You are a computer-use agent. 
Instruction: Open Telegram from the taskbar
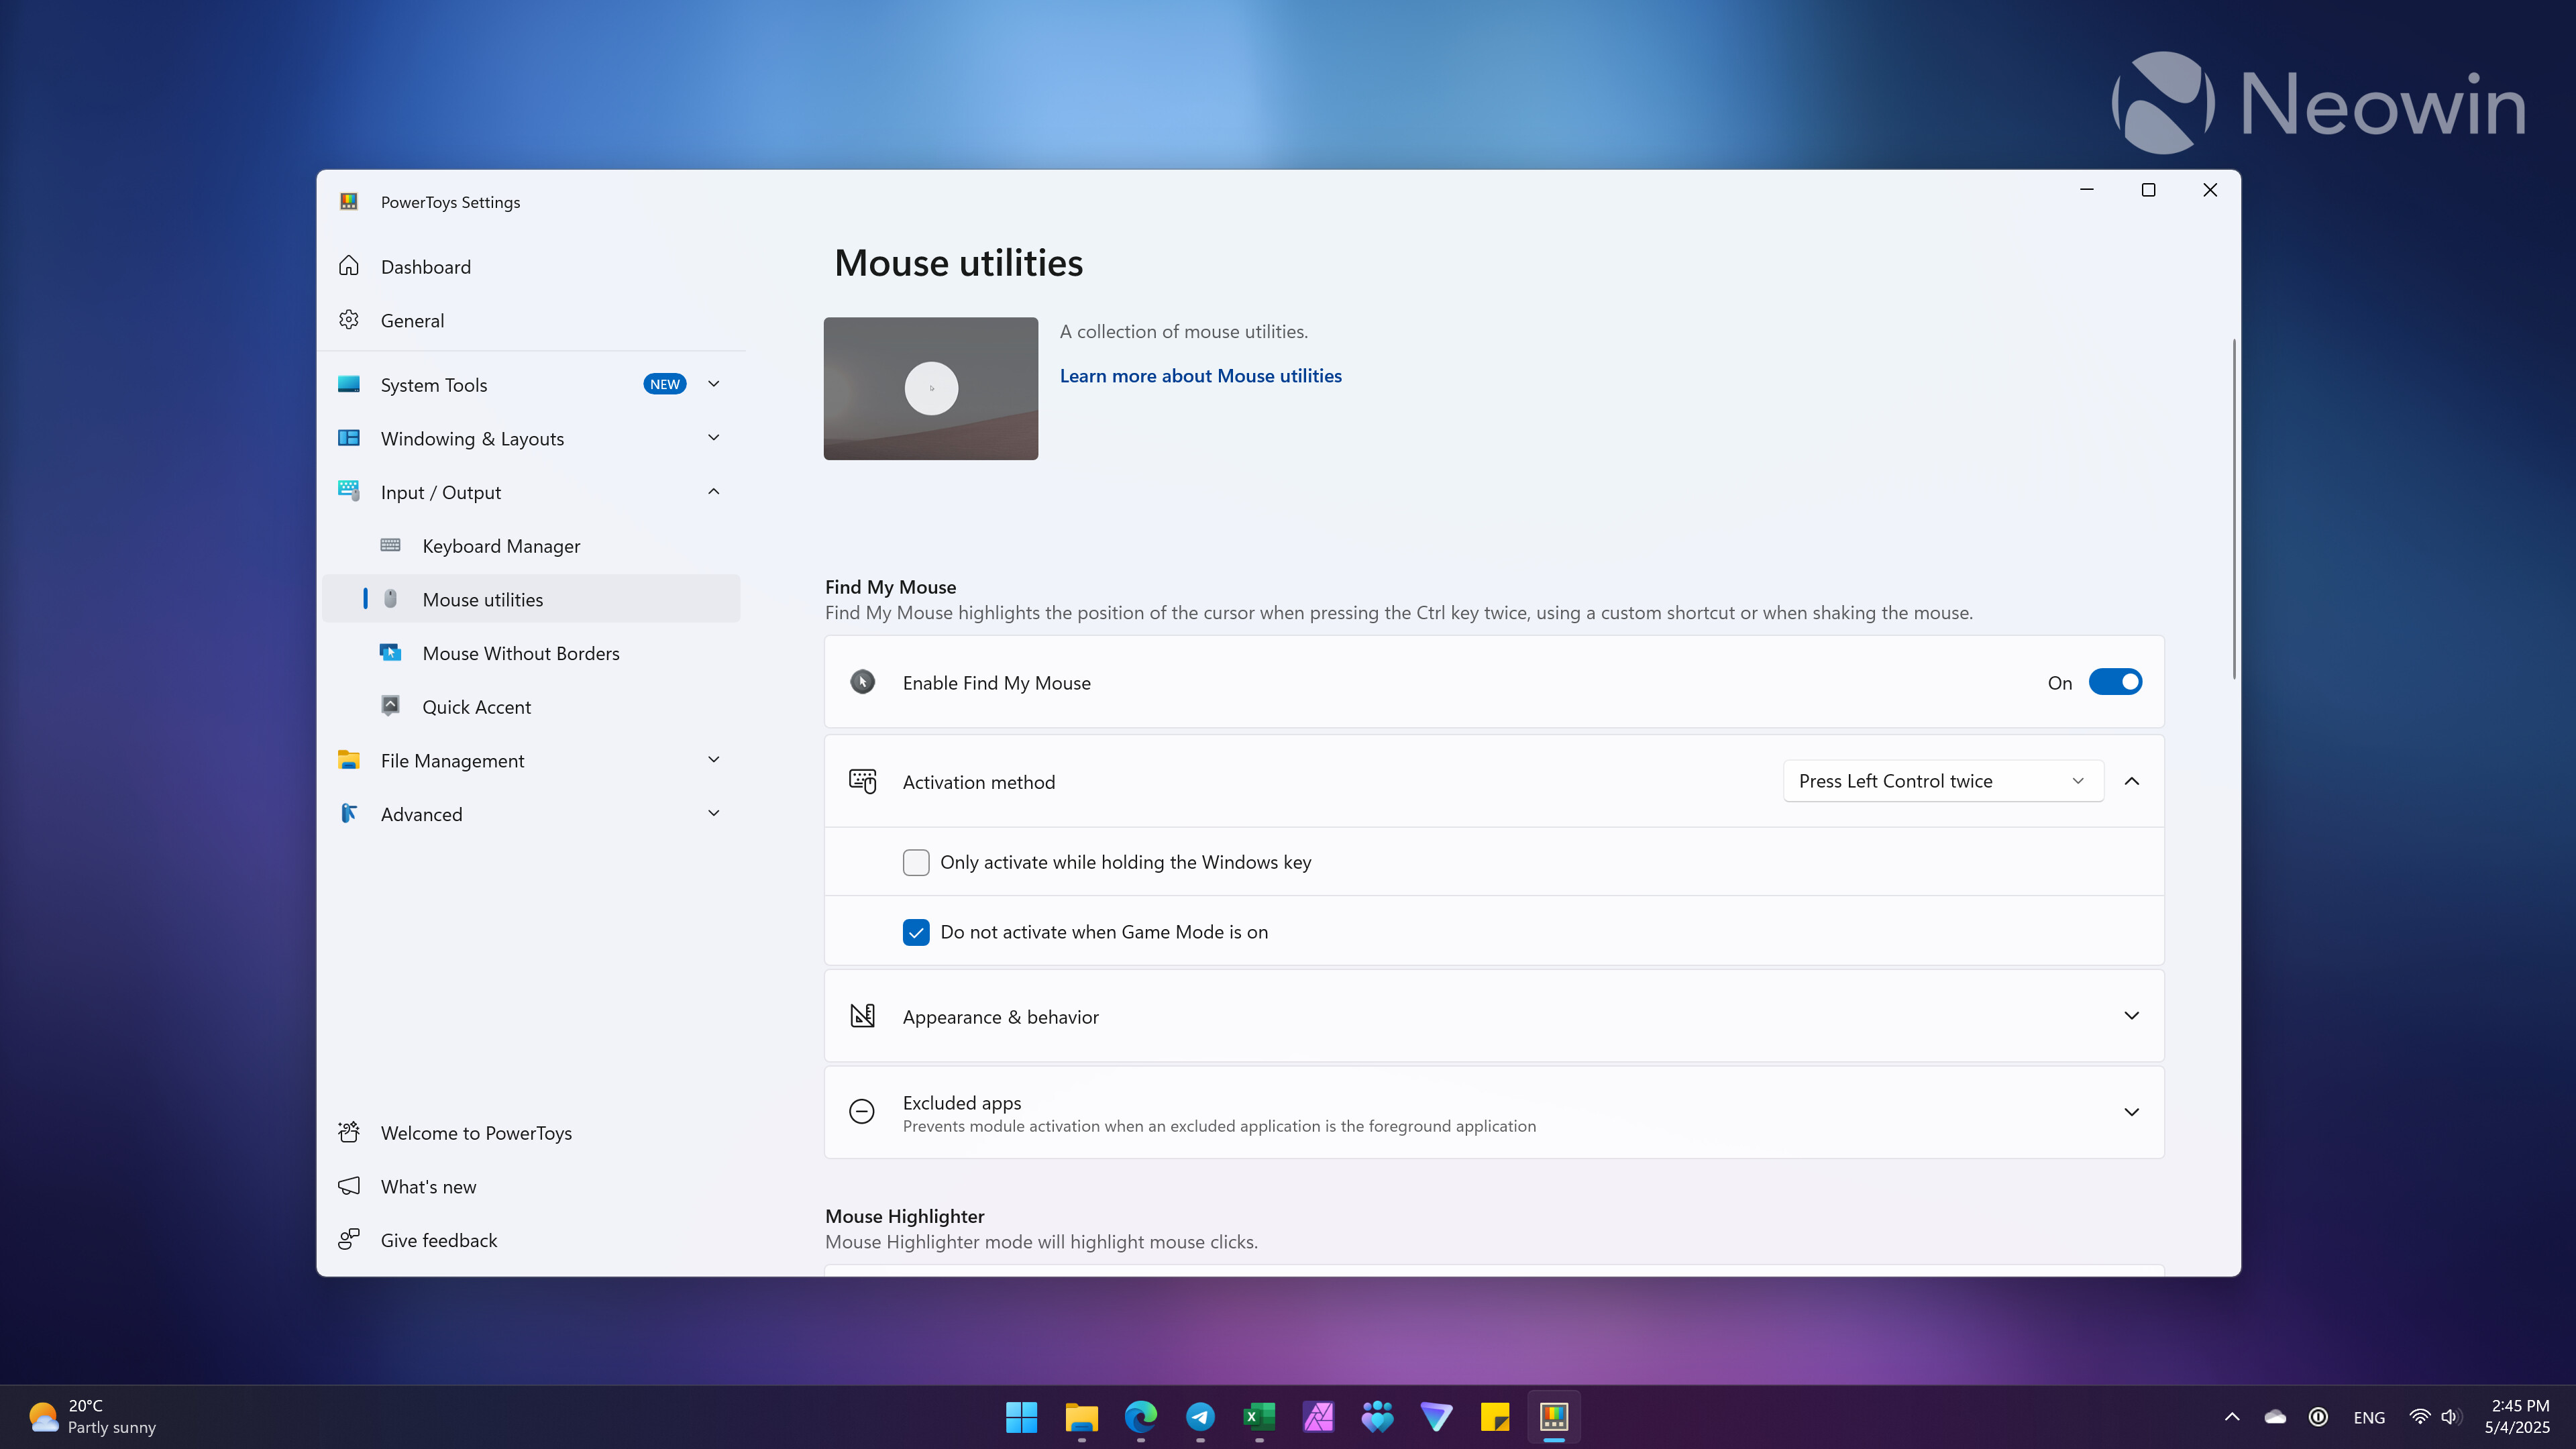pyautogui.click(x=1200, y=1417)
